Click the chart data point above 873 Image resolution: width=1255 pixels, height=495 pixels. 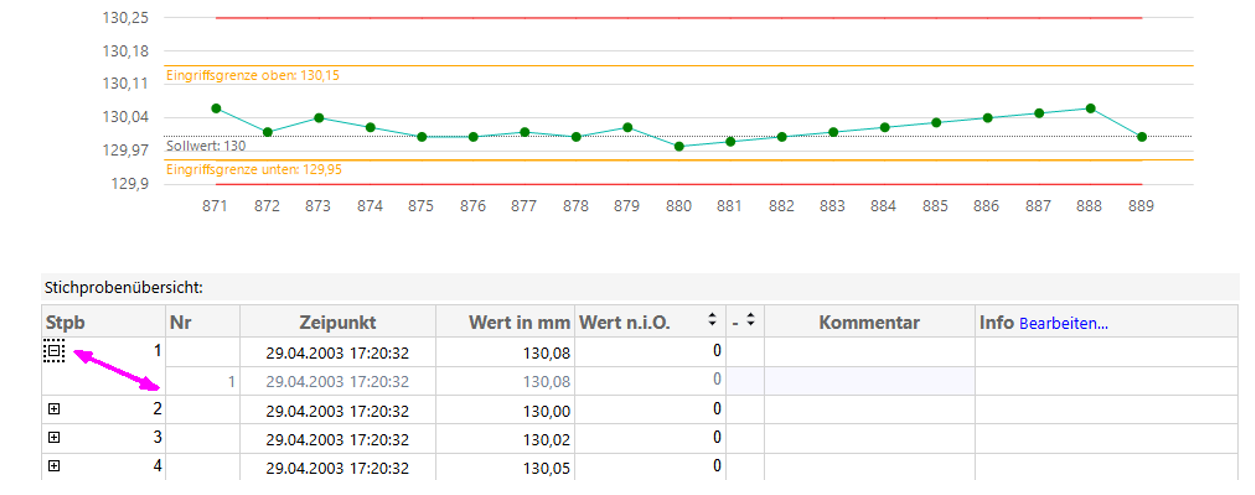[319, 118]
